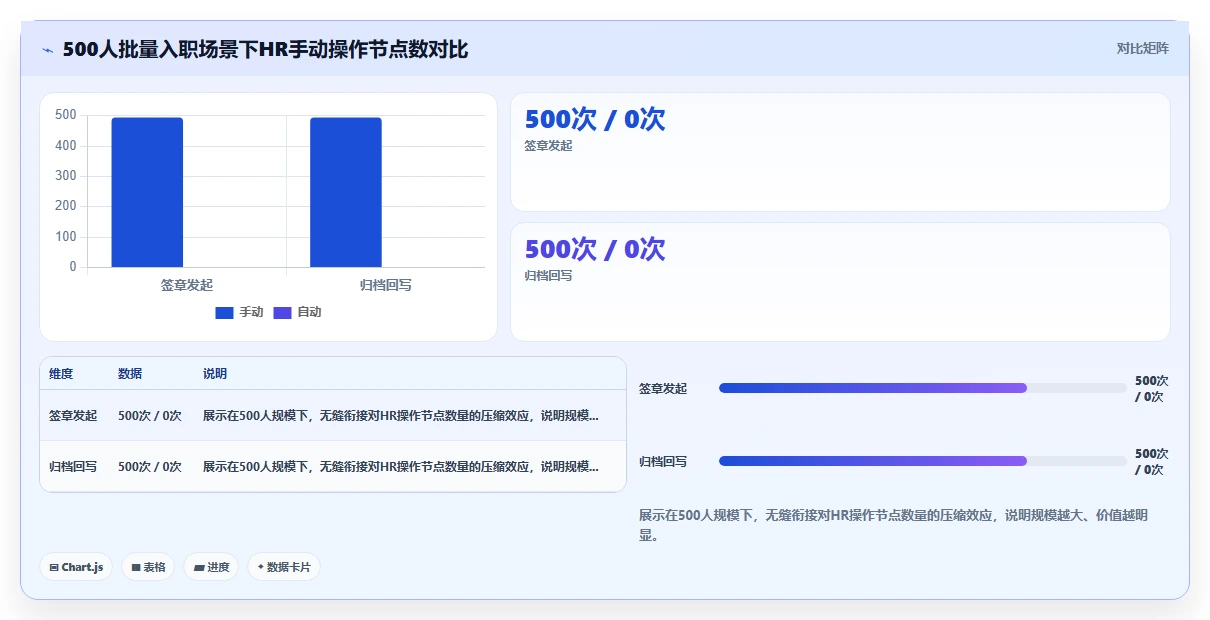Image resolution: width=1210 pixels, height=620 pixels.
Task: Click the 签章发起 caption in the top data card
Action: coord(548,146)
